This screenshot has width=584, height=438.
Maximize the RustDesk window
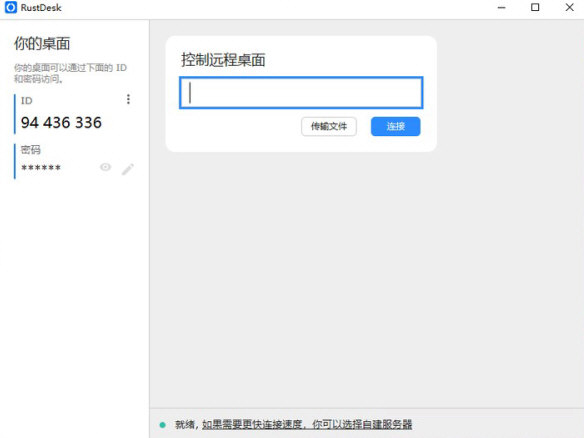(x=535, y=7)
